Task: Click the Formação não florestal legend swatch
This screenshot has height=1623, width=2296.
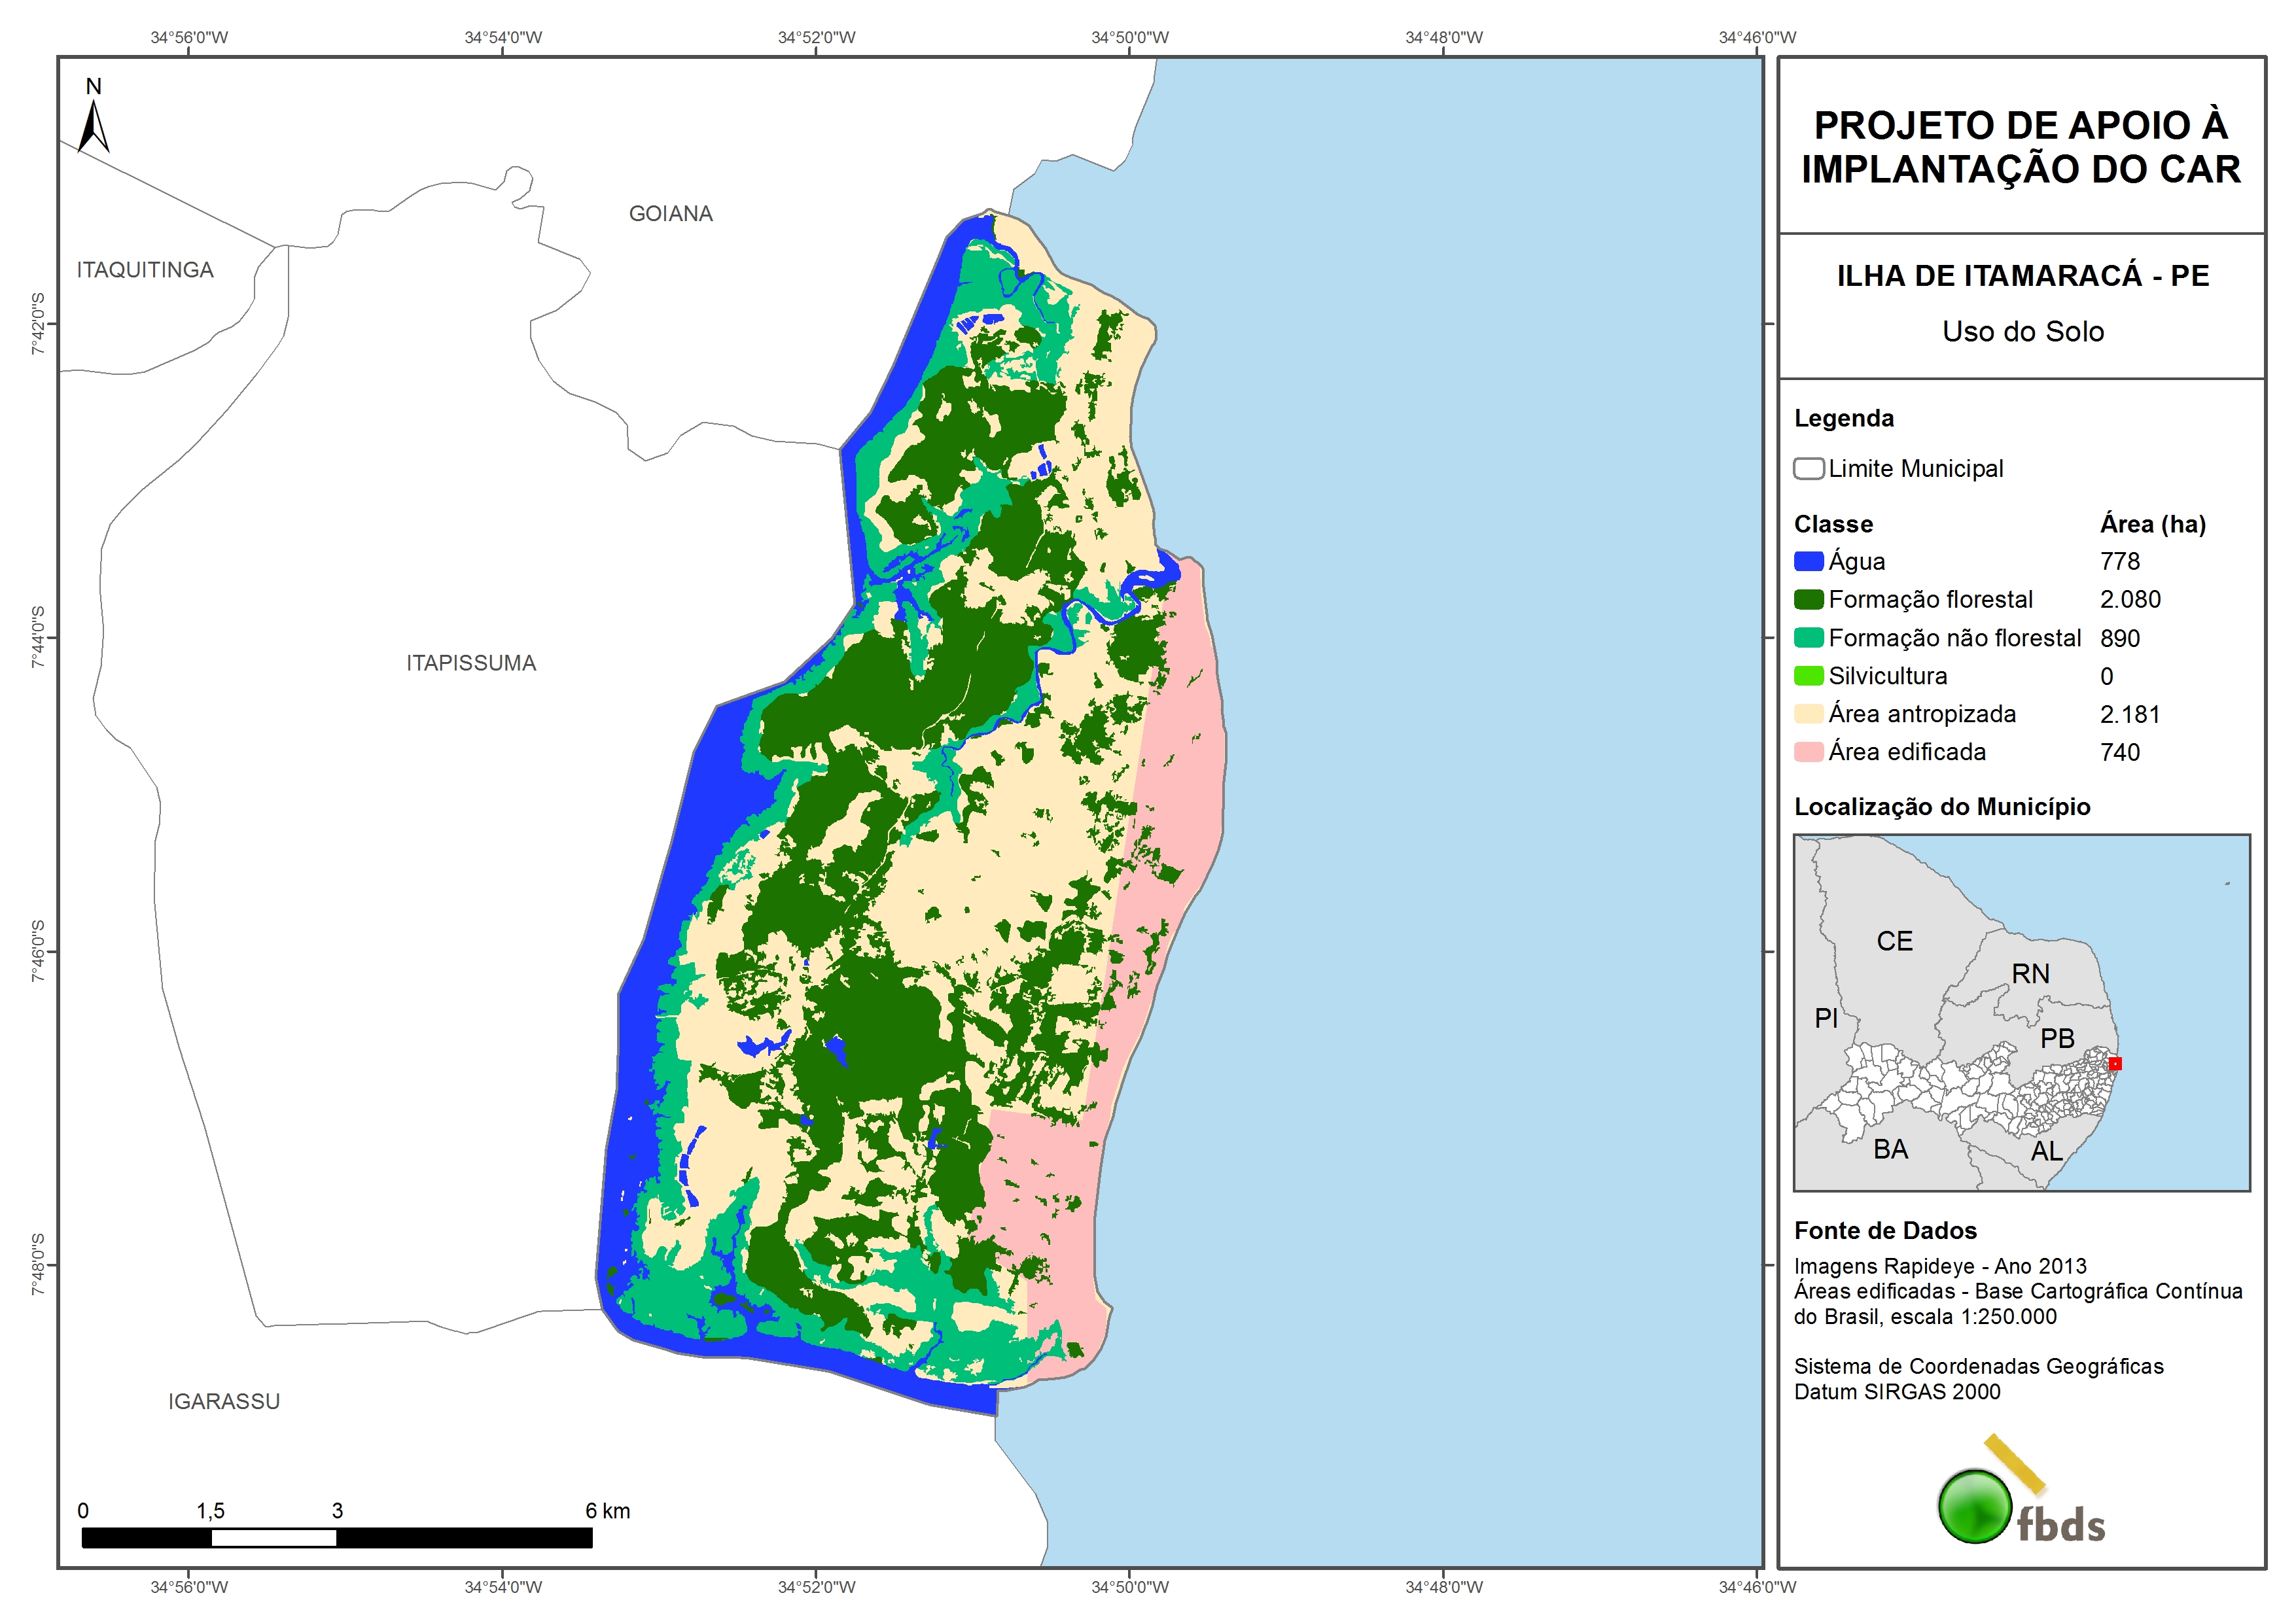Action: pos(1808,638)
